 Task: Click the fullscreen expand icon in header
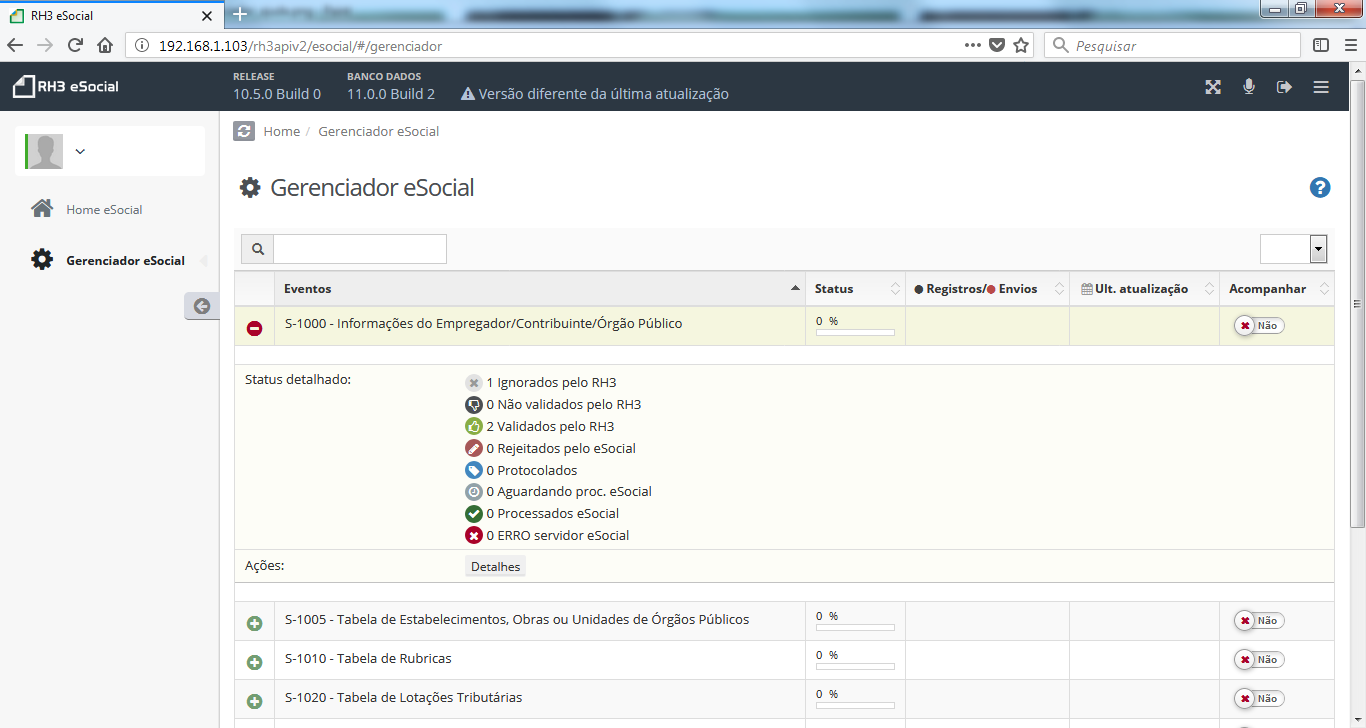coord(1213,87)
